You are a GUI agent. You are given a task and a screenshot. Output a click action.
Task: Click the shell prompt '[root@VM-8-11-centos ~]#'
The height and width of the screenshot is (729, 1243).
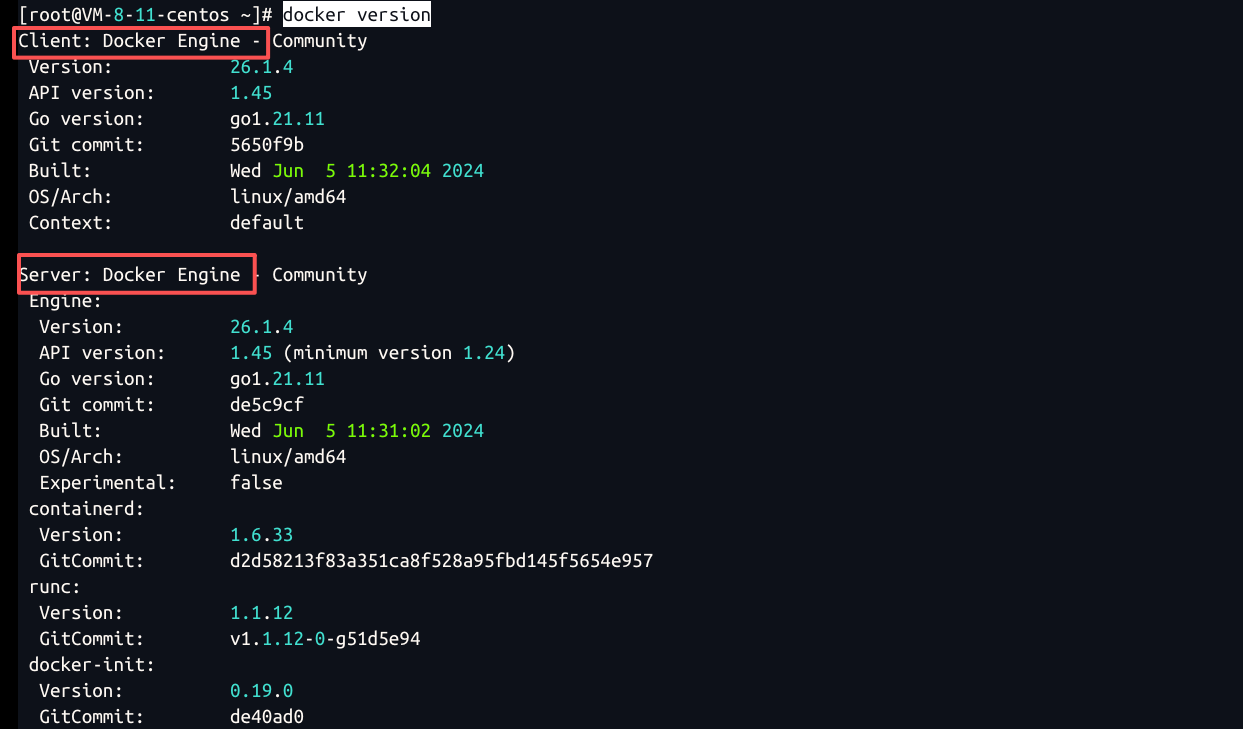pyautogui.click(x=146, y=15)
